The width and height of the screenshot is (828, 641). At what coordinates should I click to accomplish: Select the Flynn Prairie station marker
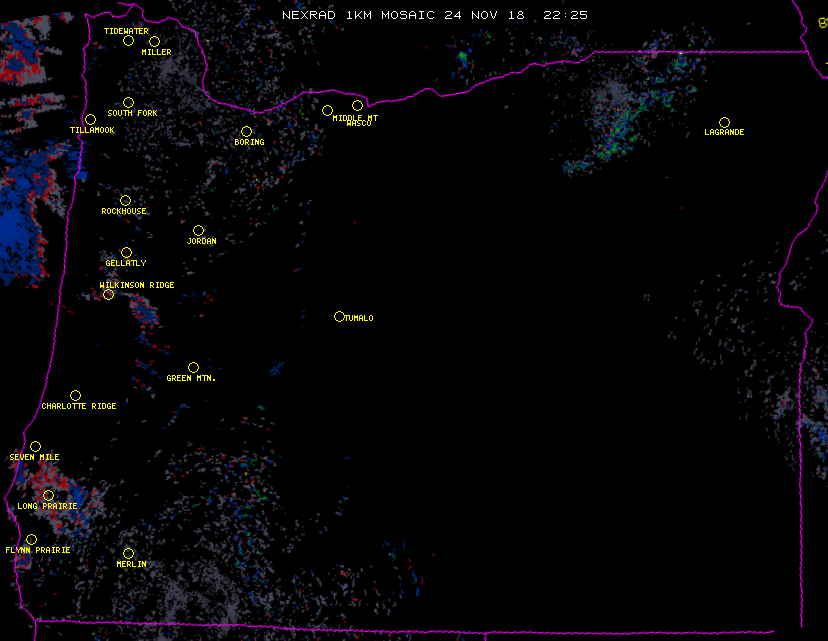[x=31, y=540]
